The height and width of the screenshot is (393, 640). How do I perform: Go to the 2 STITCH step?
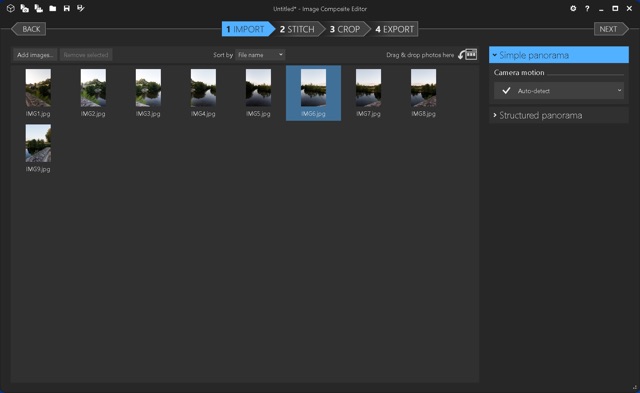[298, 29]
